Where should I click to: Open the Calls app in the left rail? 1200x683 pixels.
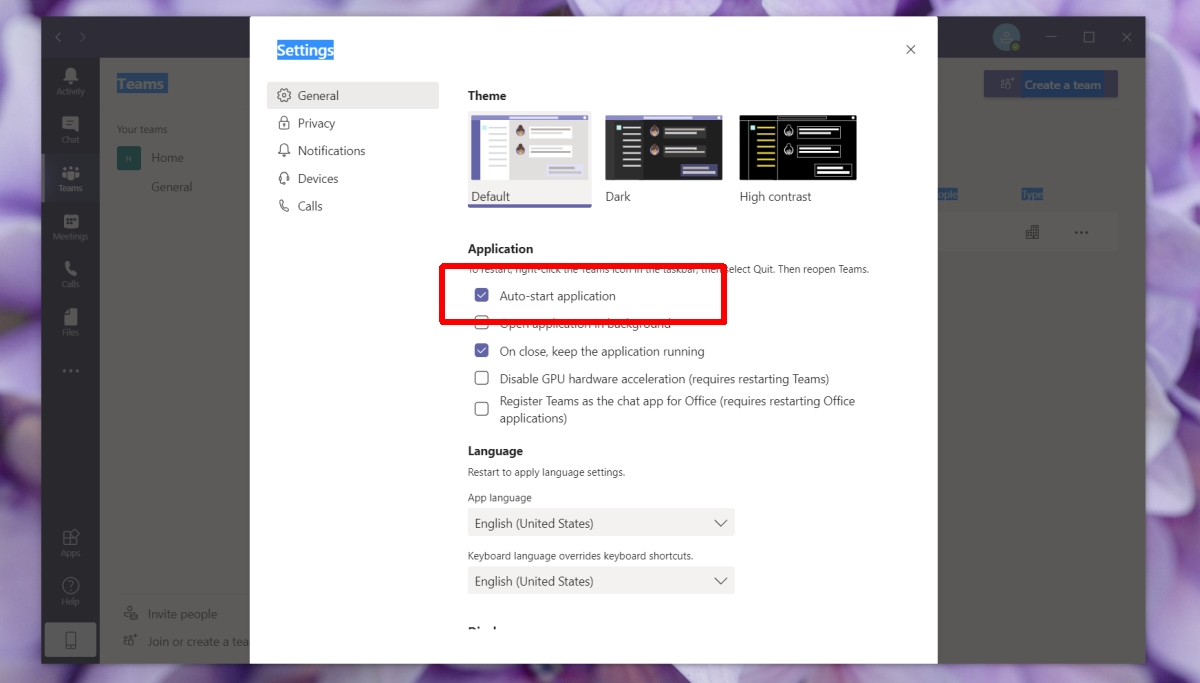70,274
